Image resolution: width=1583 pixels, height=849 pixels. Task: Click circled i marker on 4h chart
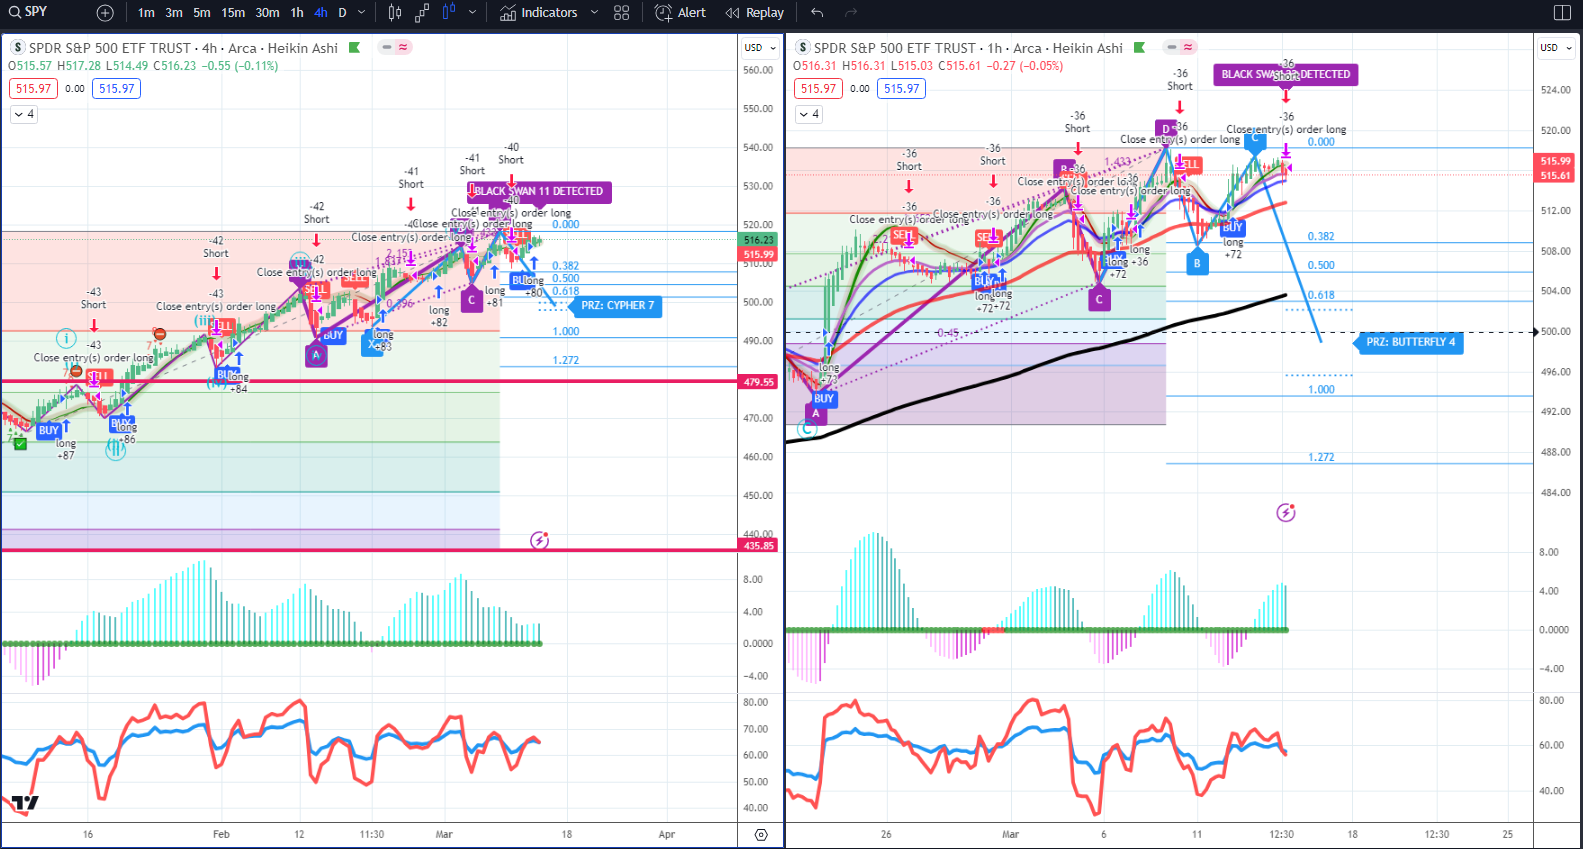click(66, 338)
